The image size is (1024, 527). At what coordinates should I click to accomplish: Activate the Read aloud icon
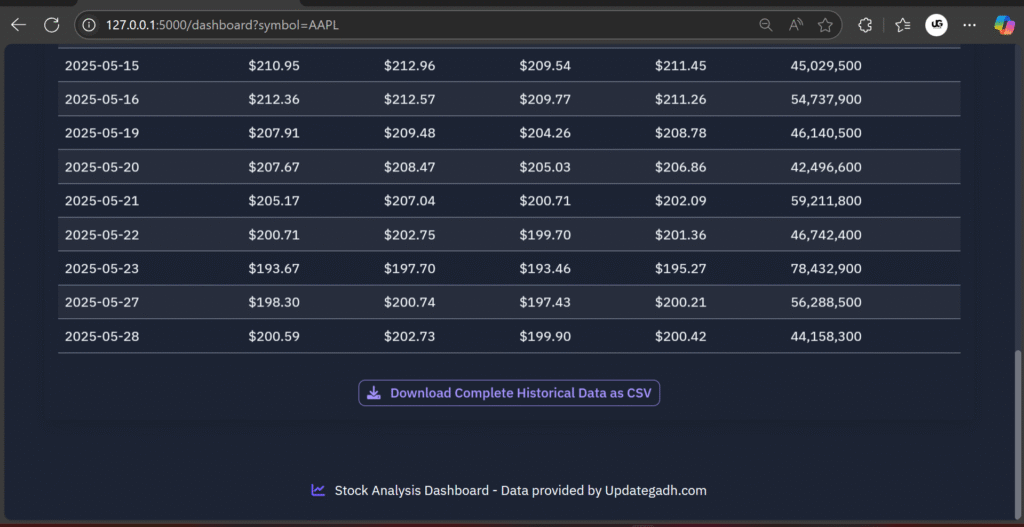click(795, 25)
